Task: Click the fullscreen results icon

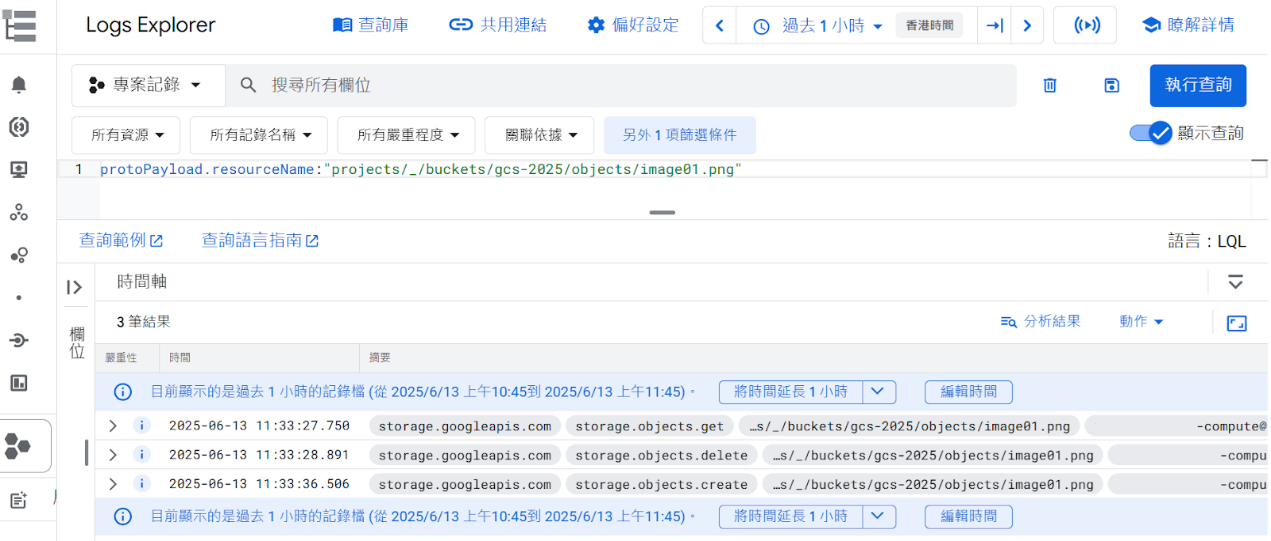Action: [1237, 322]
